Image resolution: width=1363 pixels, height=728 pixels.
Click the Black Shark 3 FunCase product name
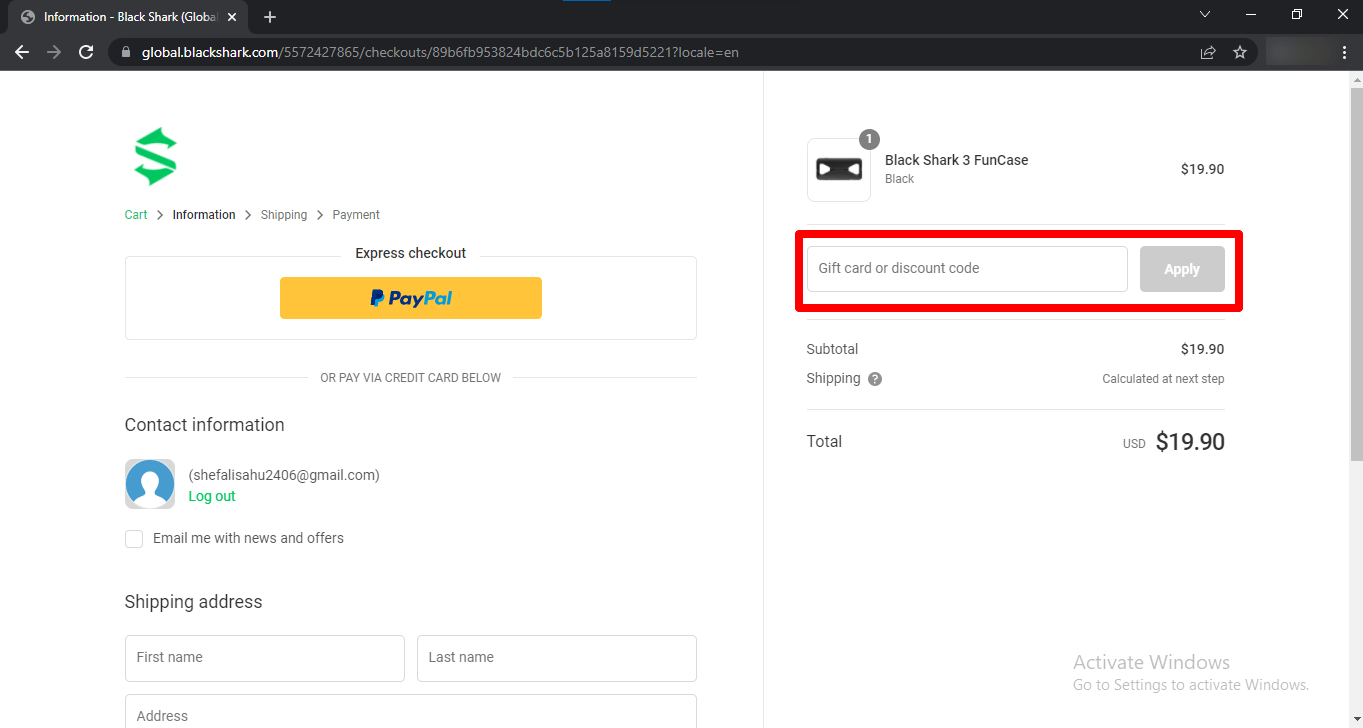point(957,160)
